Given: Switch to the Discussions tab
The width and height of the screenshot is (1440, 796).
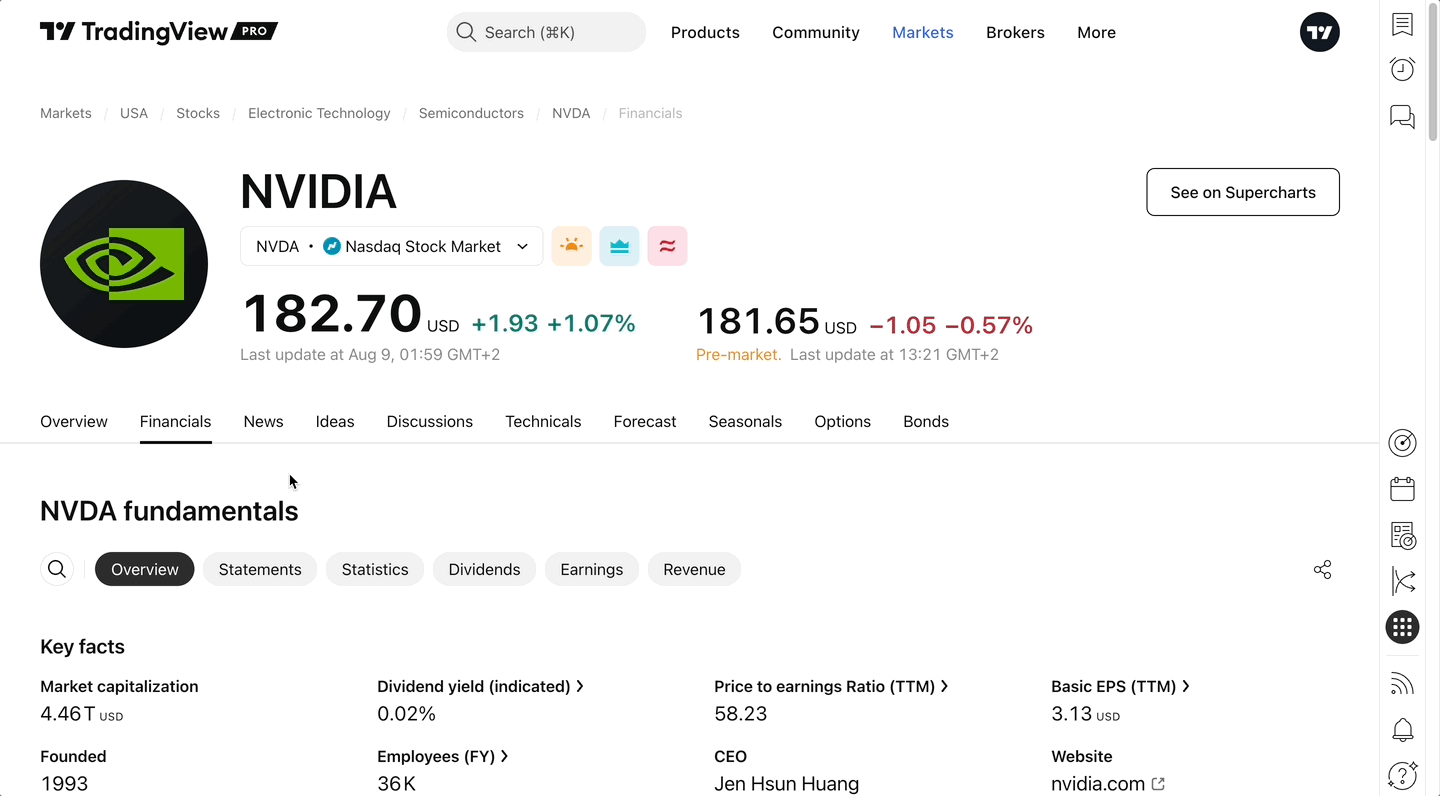Looking at the screenshot, I should 430,421.
